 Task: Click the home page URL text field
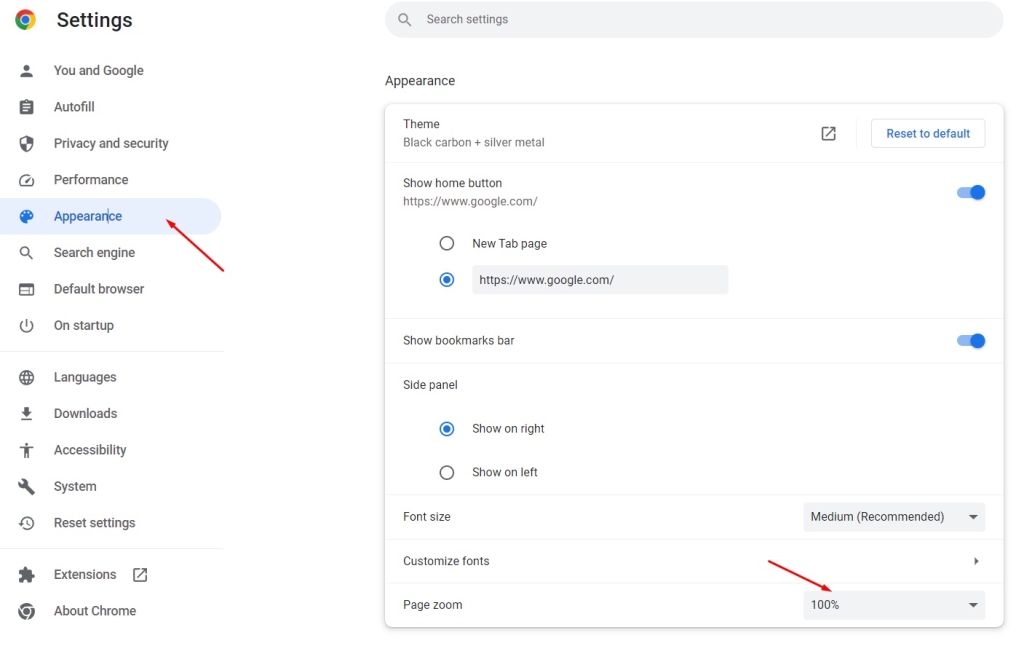tap(600, 280)
